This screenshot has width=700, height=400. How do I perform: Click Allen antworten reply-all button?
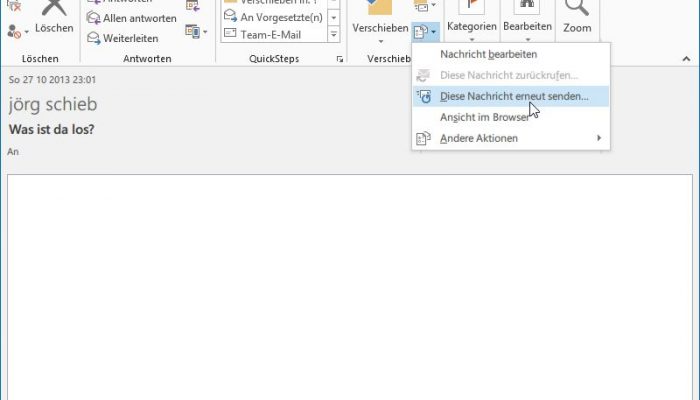[132, 18]
